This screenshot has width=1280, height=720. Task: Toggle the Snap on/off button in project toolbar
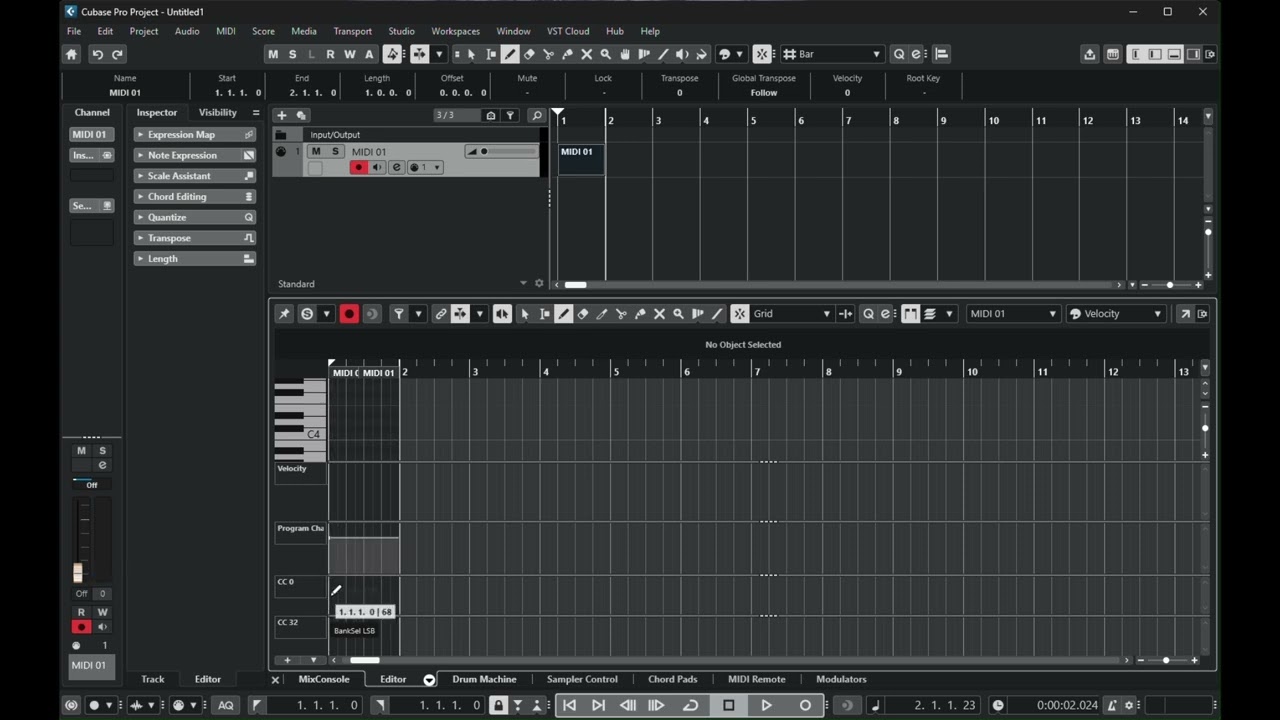[762, 54]
